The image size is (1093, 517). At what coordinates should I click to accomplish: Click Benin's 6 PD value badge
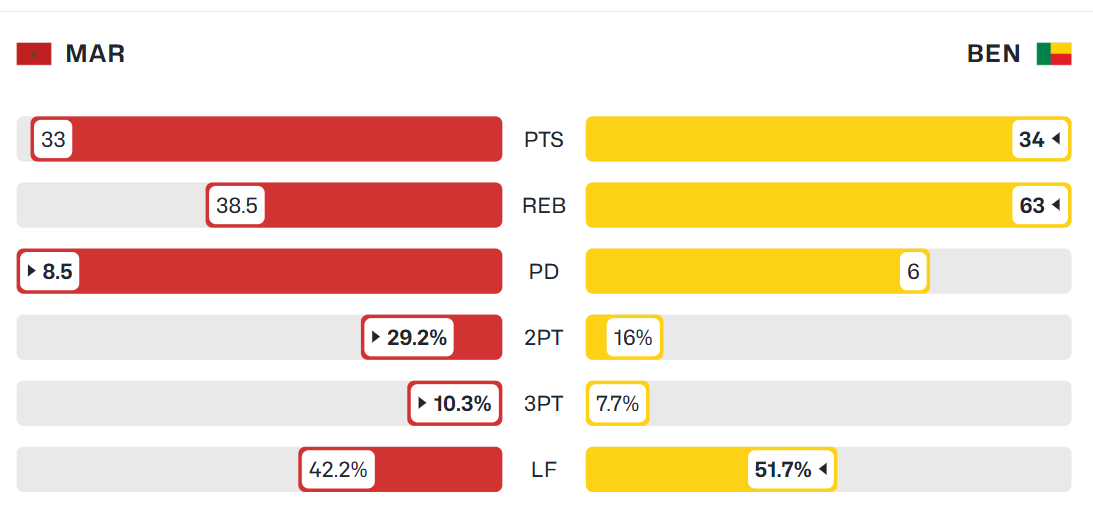(913, 272)
